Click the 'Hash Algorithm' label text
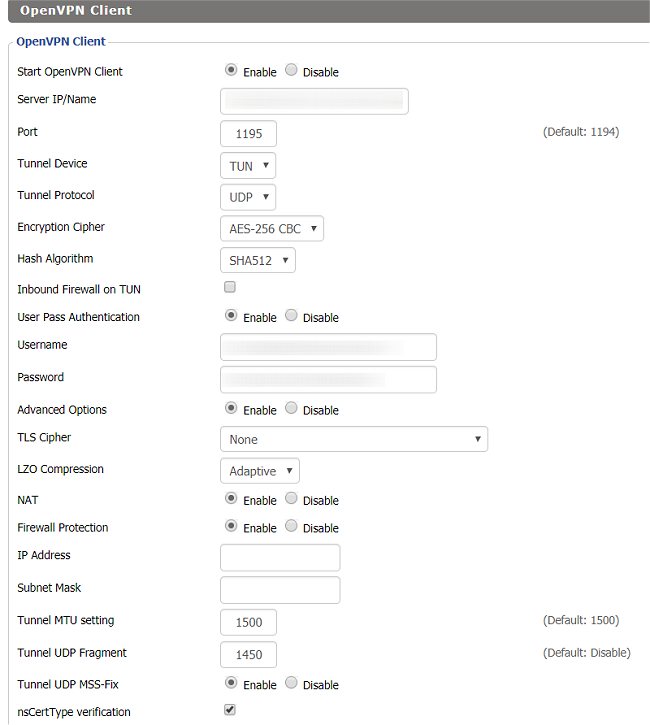This screenshot has height=725, width=650. click(55, 258)
